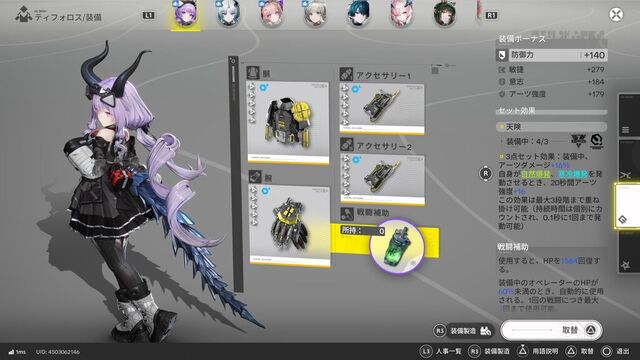640x360 pixels.
Task: Open the bottom right sidebar tab
Action: 628,252
